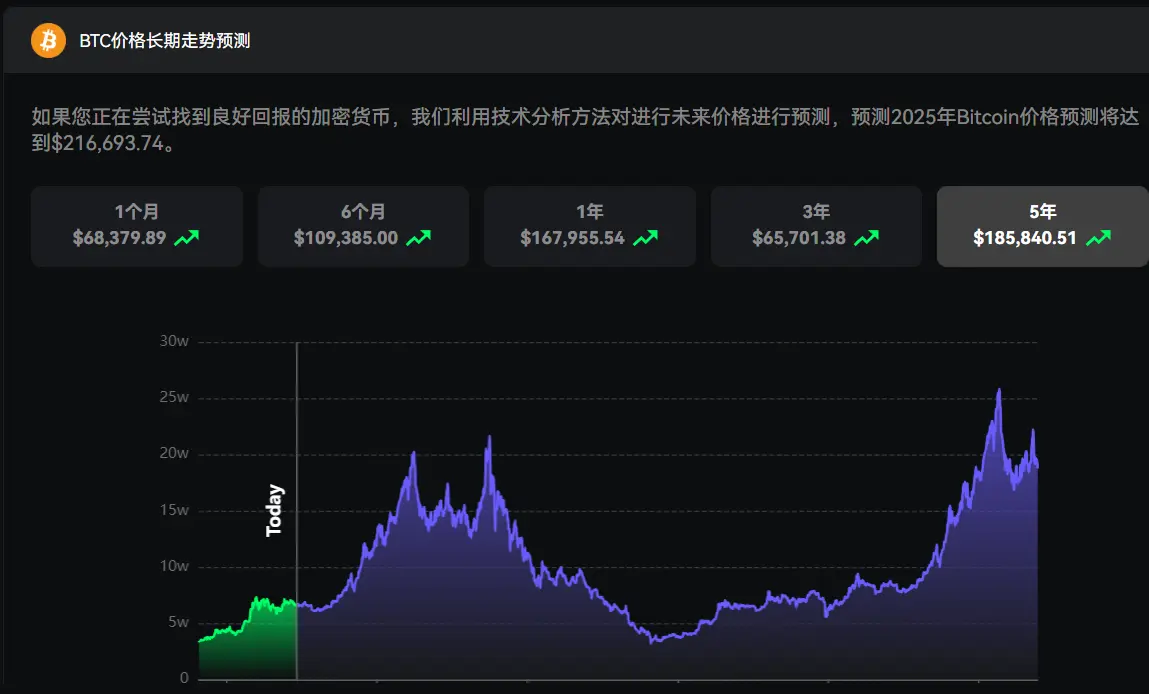
Task: Click the BTC价格长期走势预测 heading
Action: (x=165, y=40)
